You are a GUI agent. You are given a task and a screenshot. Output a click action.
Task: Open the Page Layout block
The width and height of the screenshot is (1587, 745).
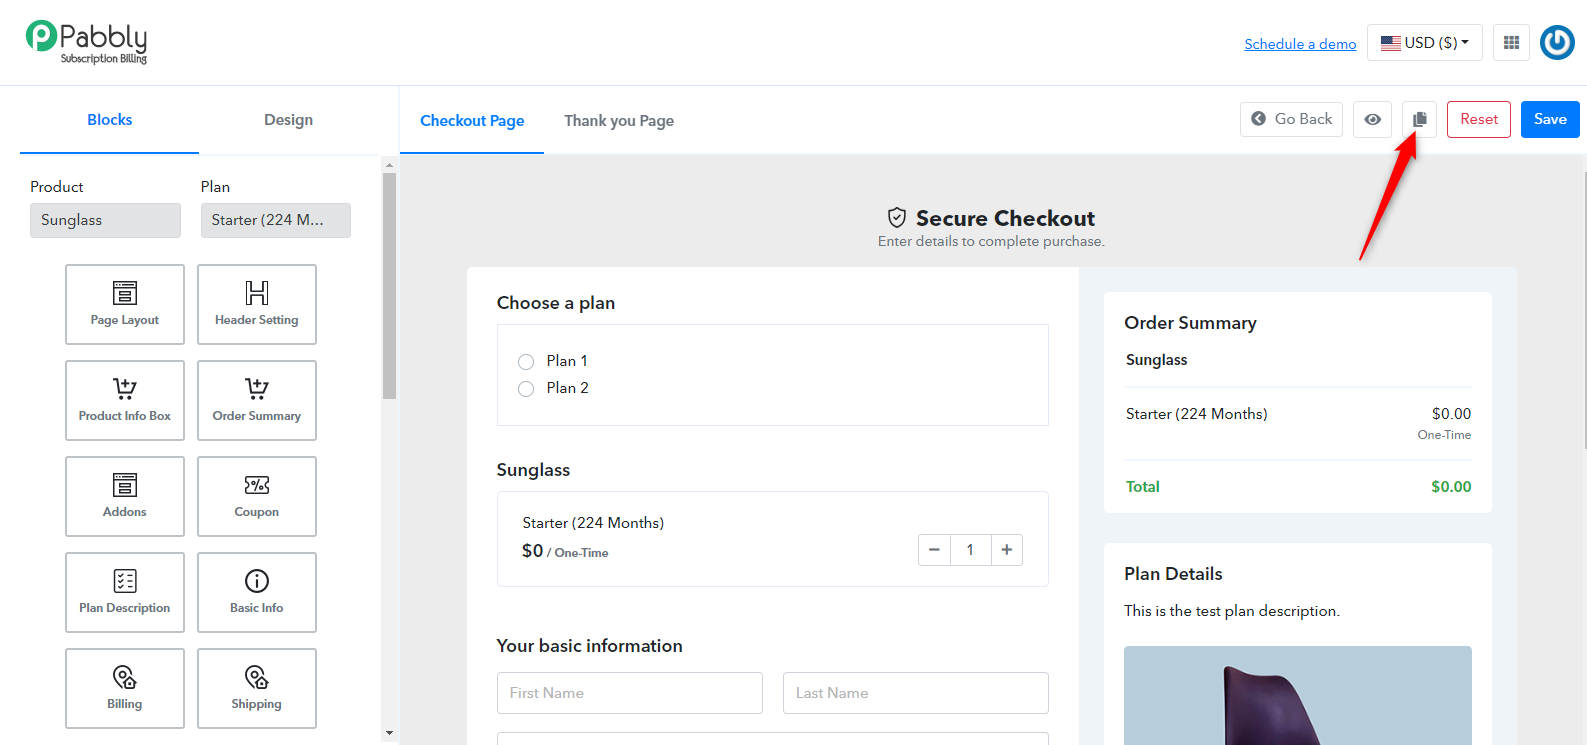125,304
